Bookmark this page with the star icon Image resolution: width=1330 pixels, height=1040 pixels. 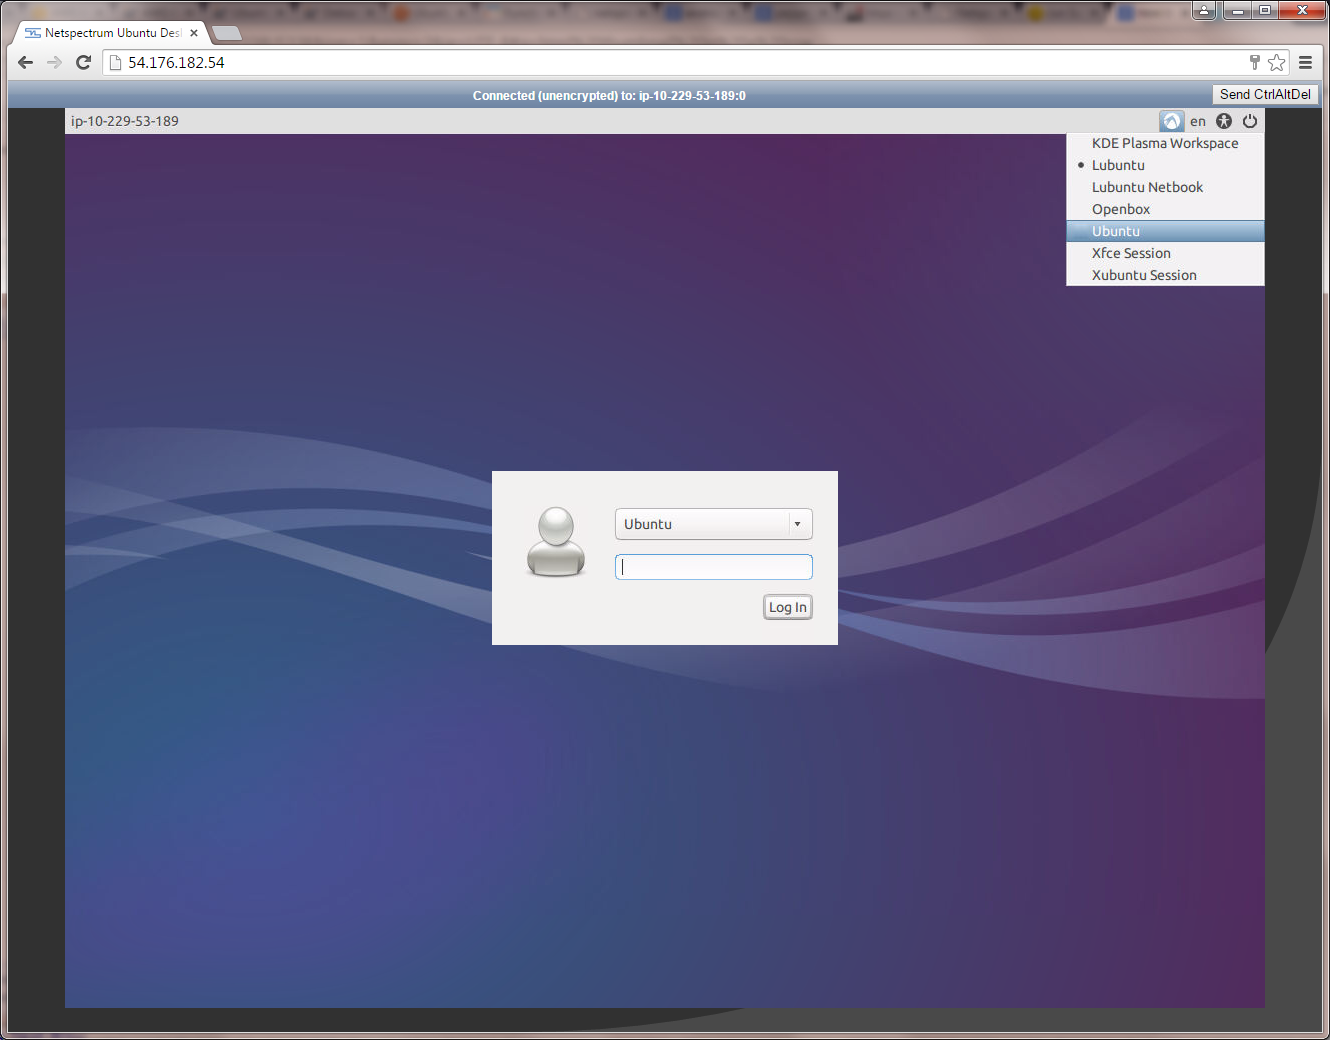[x=1277, y=62]
